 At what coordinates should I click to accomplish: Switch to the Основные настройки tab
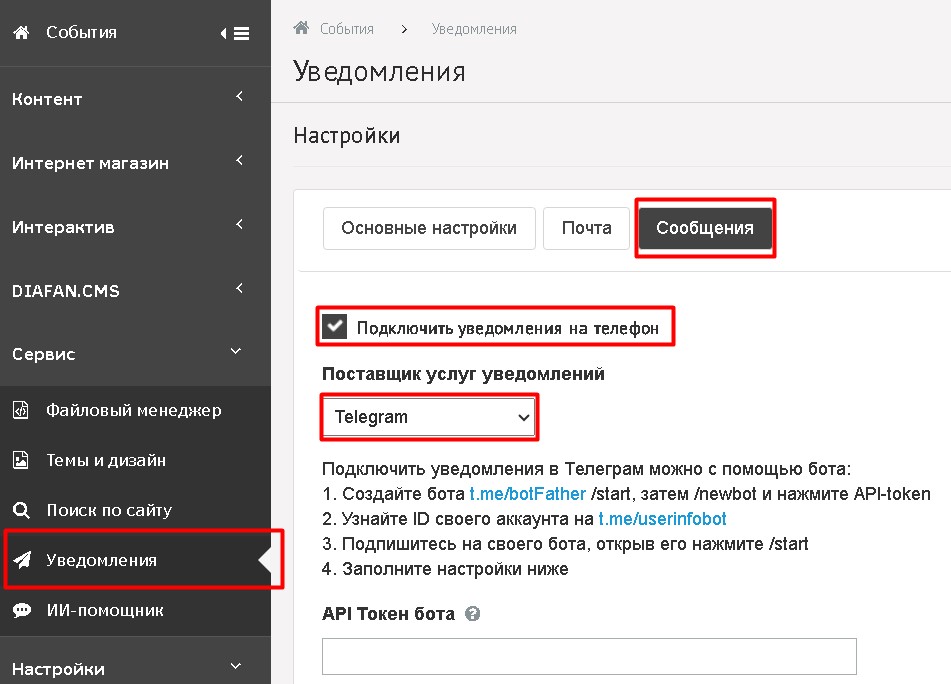point(429,228)
